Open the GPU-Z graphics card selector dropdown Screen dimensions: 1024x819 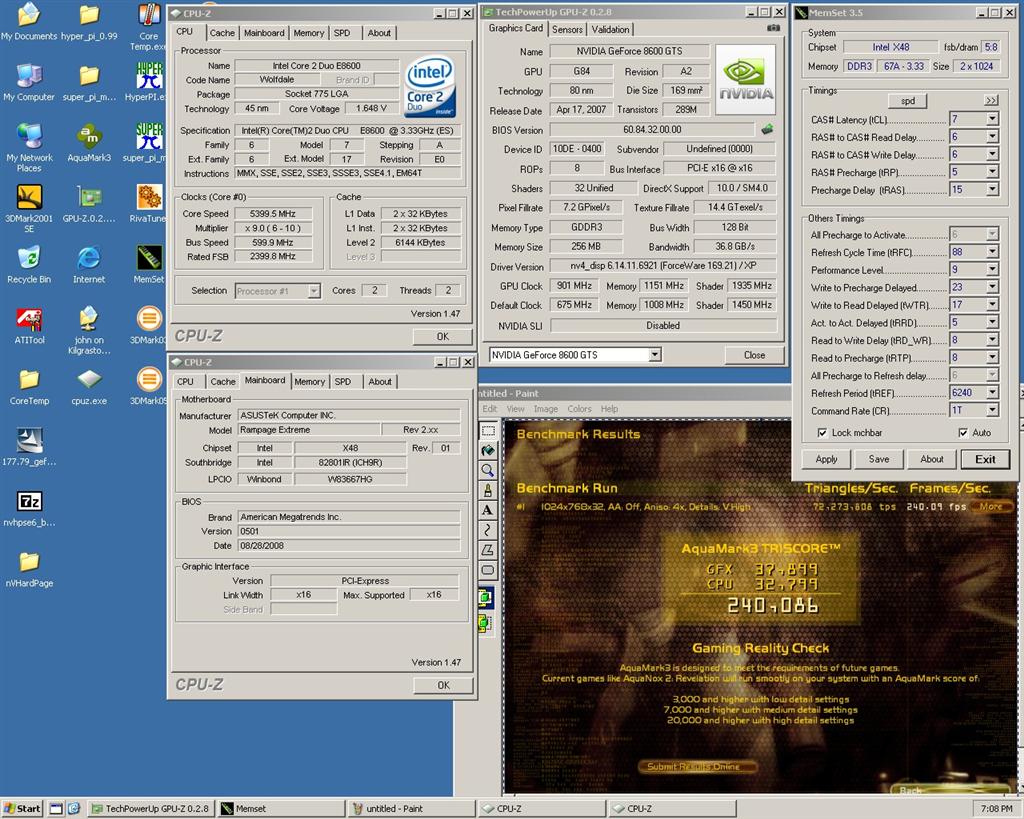(655, 355)
